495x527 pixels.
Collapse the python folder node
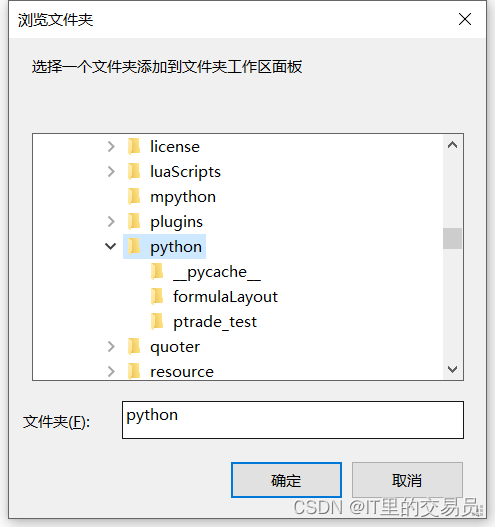click(x=111, y=247)
